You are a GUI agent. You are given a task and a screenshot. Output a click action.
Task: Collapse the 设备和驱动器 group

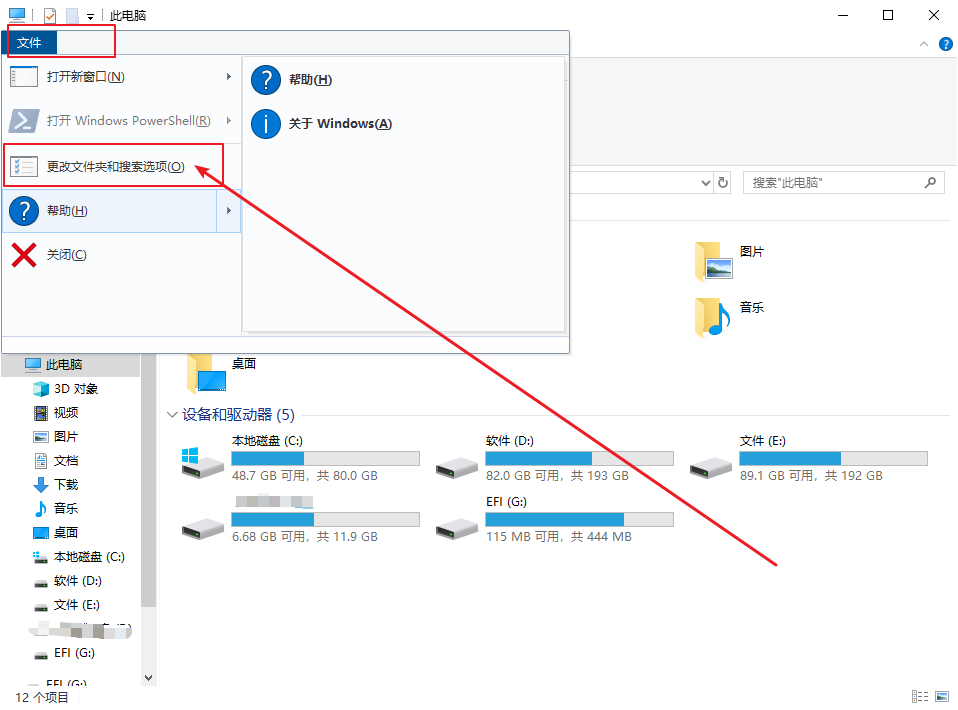coord(171,414)
